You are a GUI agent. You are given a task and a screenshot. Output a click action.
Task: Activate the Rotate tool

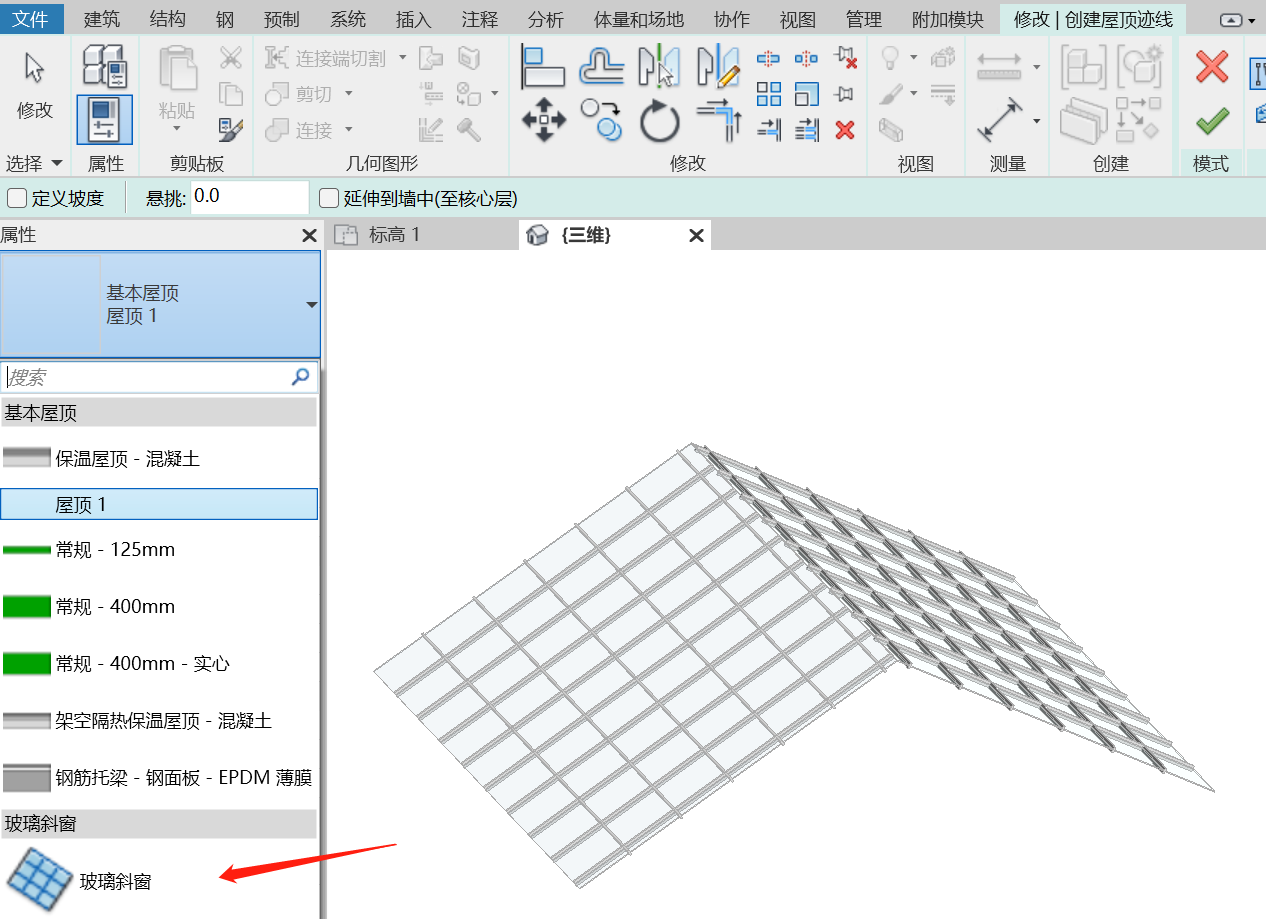[x=659, y=121]
